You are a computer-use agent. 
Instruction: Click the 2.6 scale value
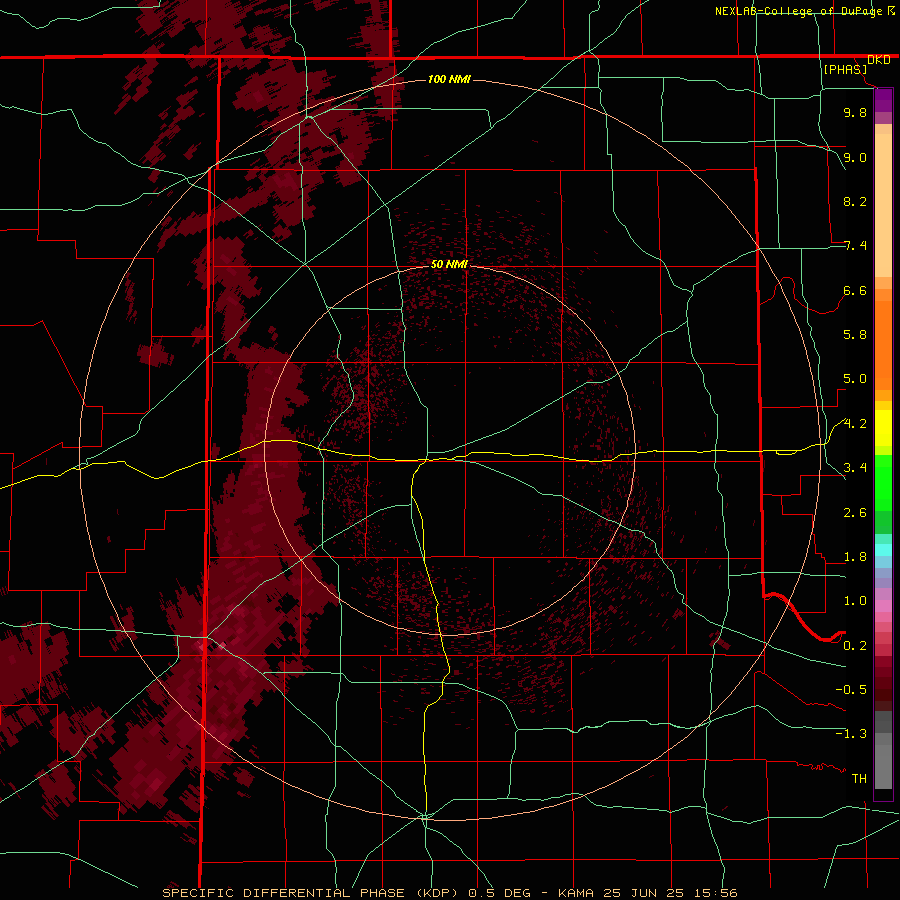[855, 513]
